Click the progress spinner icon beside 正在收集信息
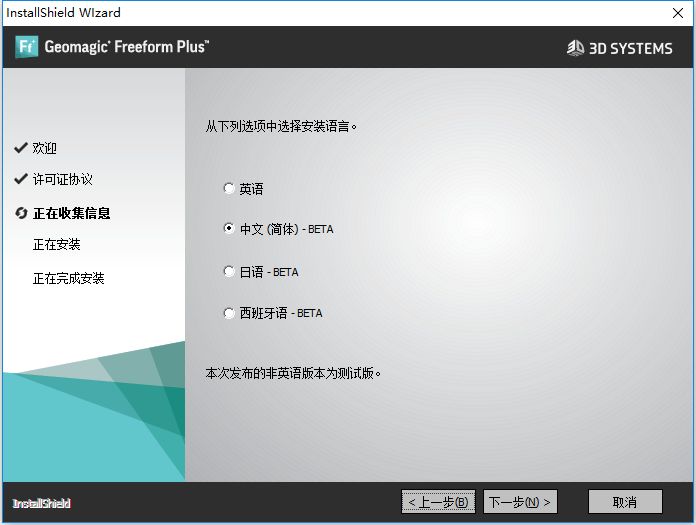This screenshot has width=696, height=525. pos(21,213)
